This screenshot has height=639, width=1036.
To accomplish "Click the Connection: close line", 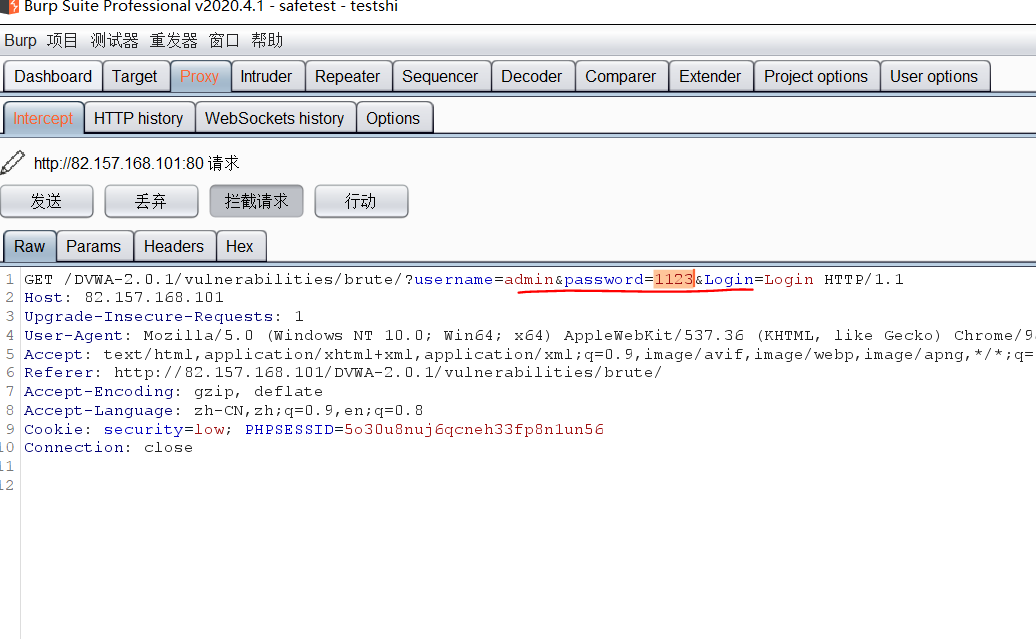I will click(108, 447).
